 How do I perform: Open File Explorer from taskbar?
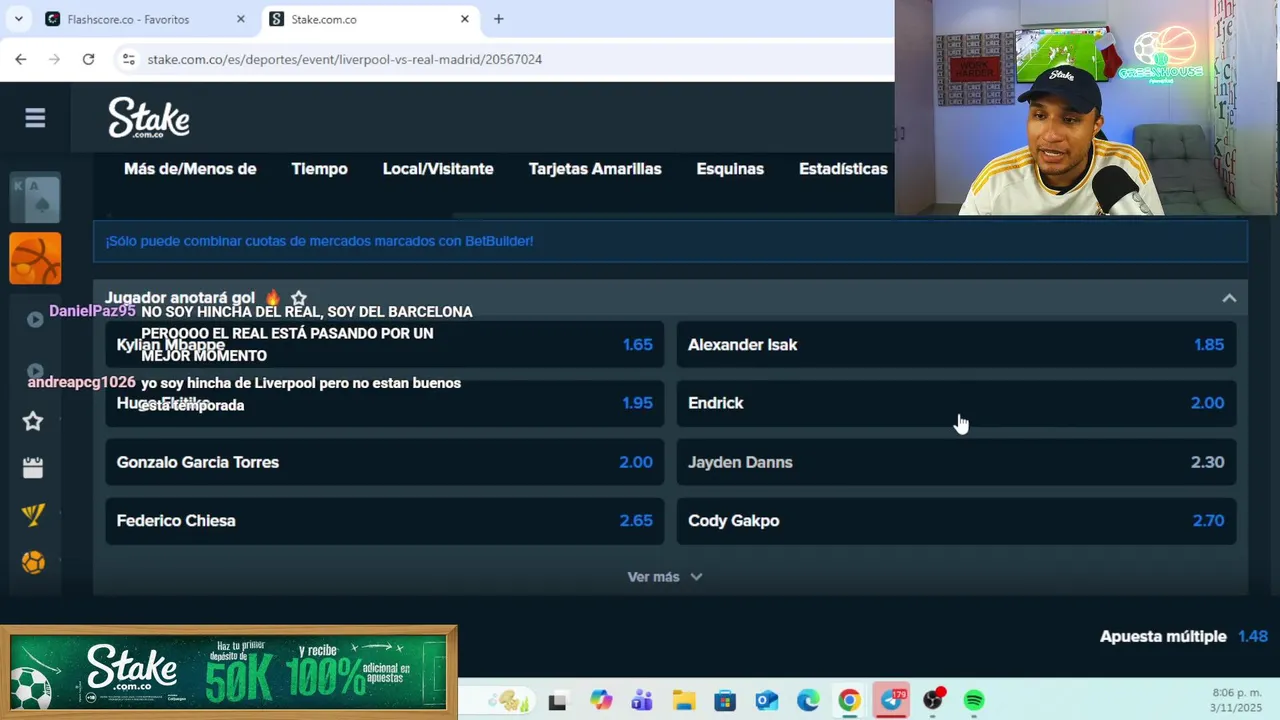tap(683, 701)
